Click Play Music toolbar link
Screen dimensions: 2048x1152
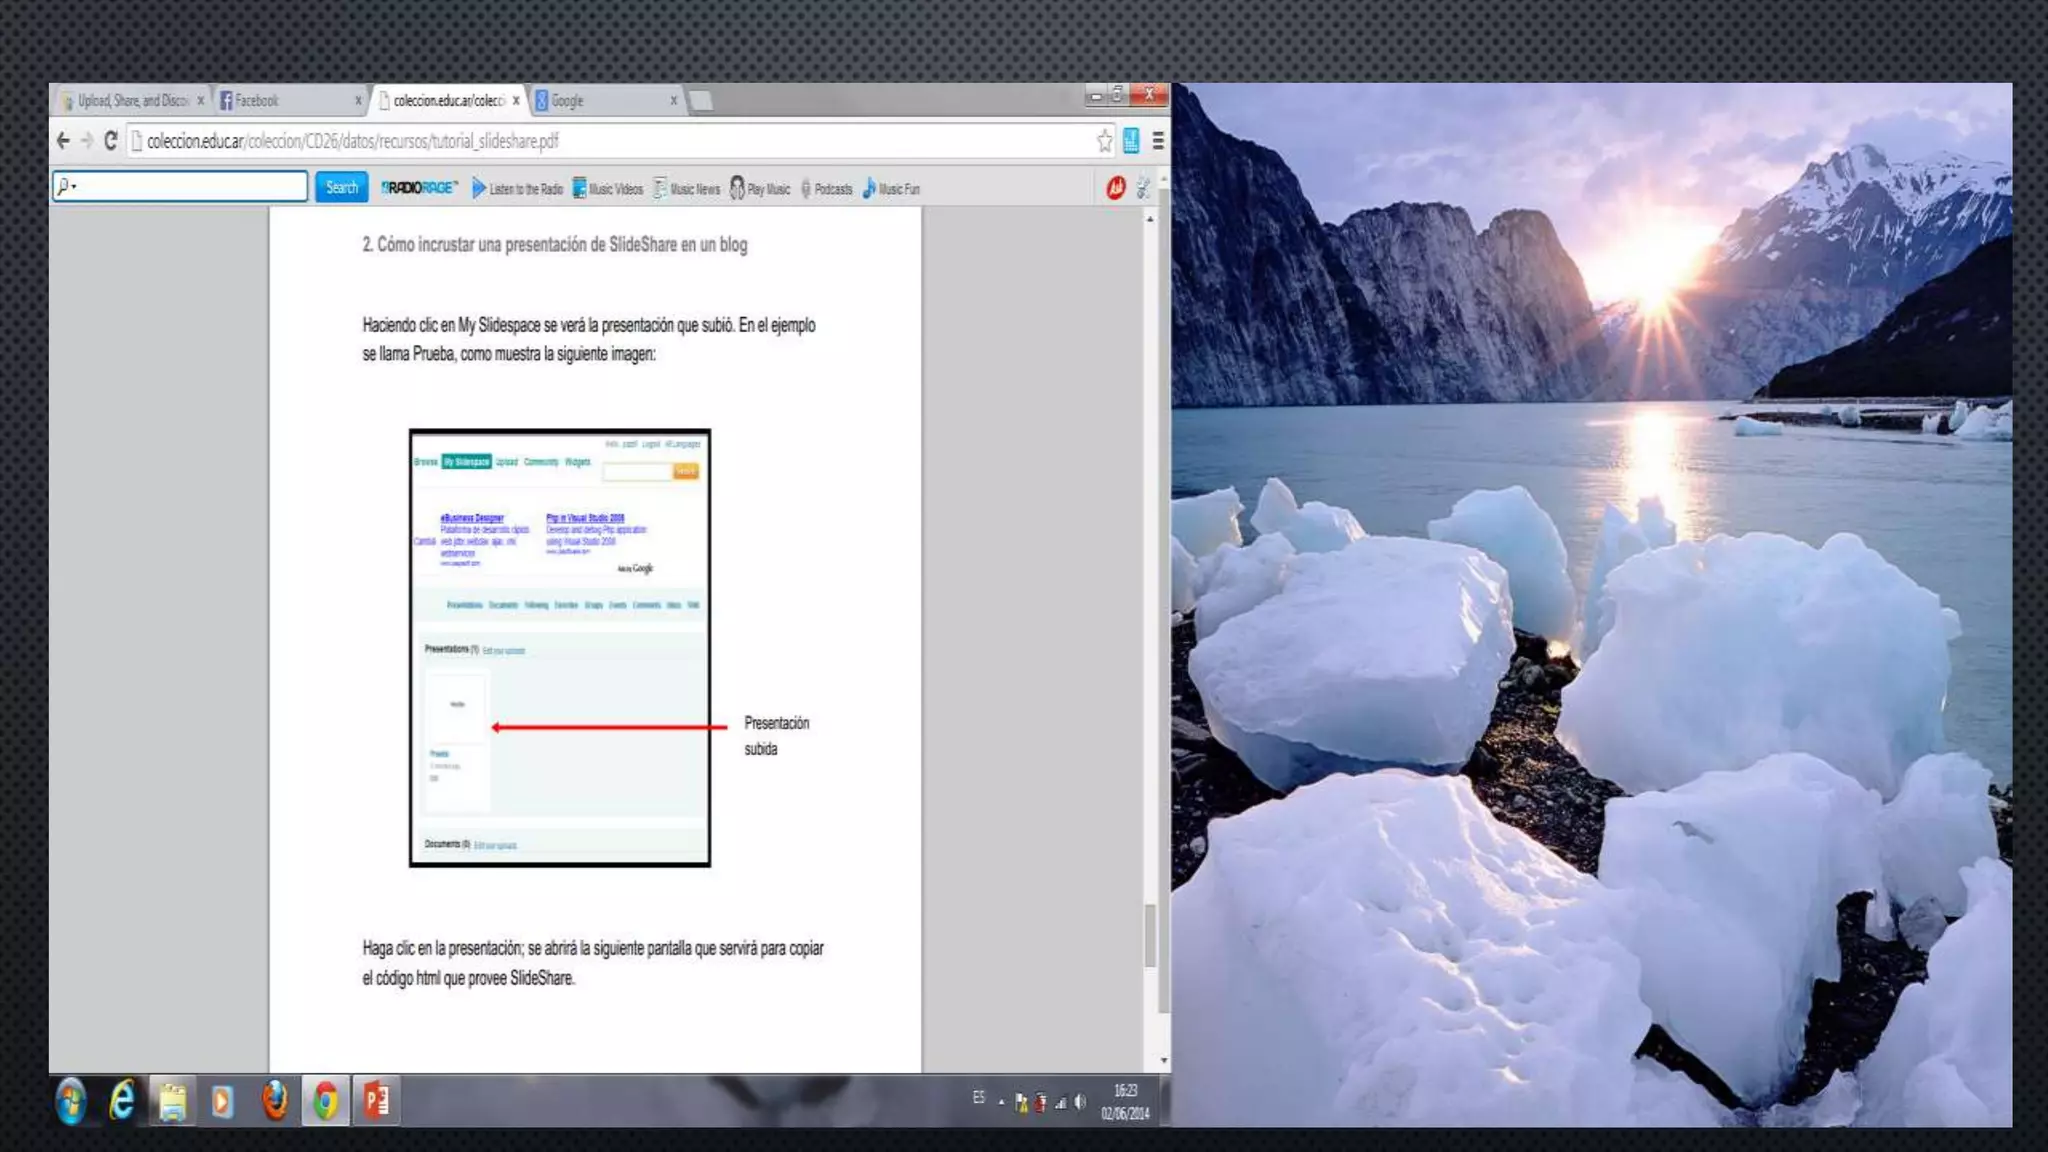(760, 189)
